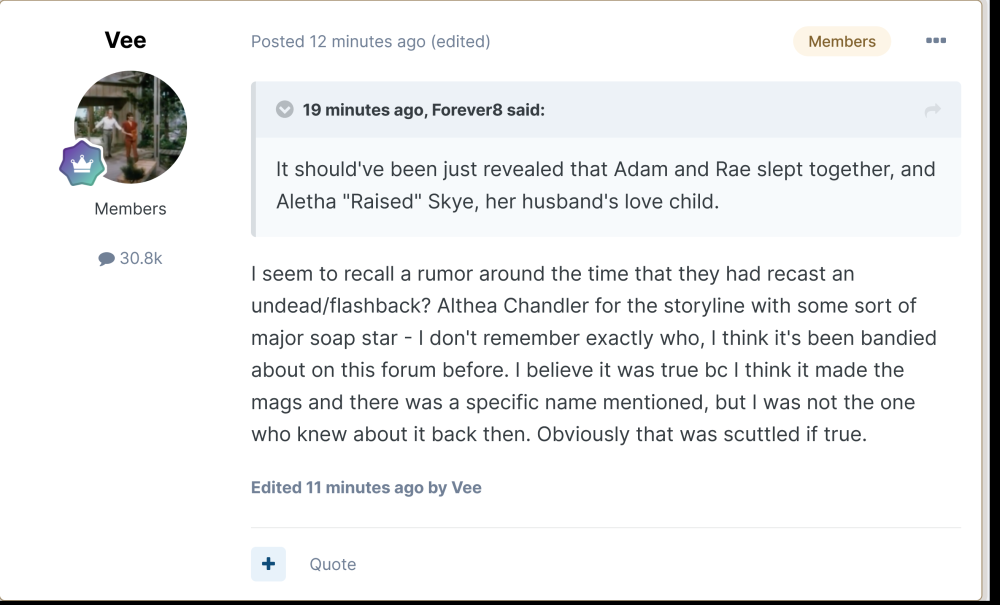Collapse the Forever8 quote with chevron toggle
Screen dimensions: 1000x605
click(x=285, y=110)
